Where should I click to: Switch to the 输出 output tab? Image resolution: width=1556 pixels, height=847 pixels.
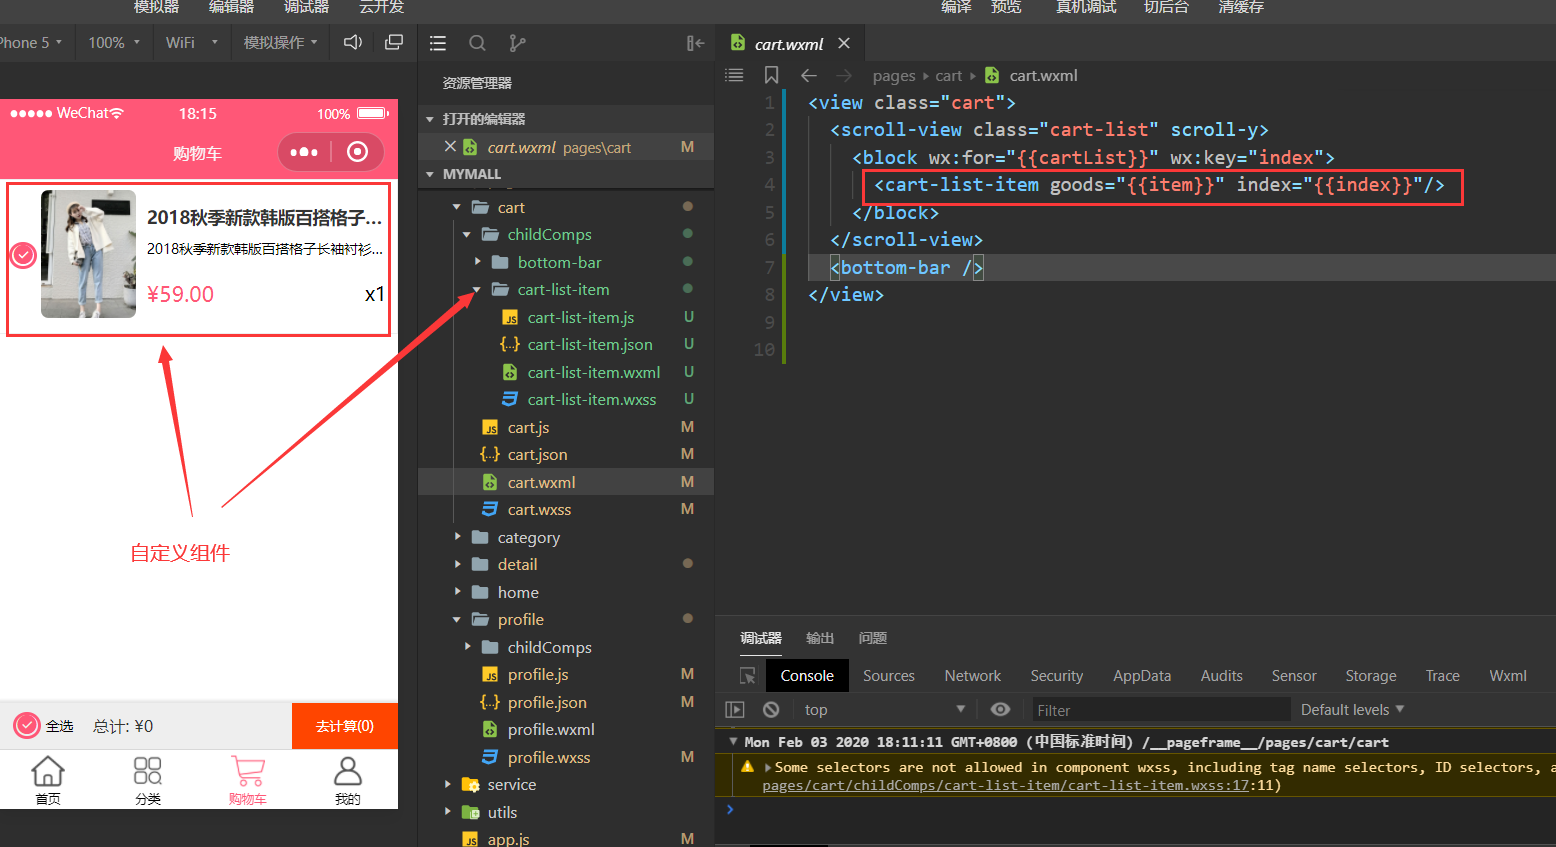pos(820,638)
